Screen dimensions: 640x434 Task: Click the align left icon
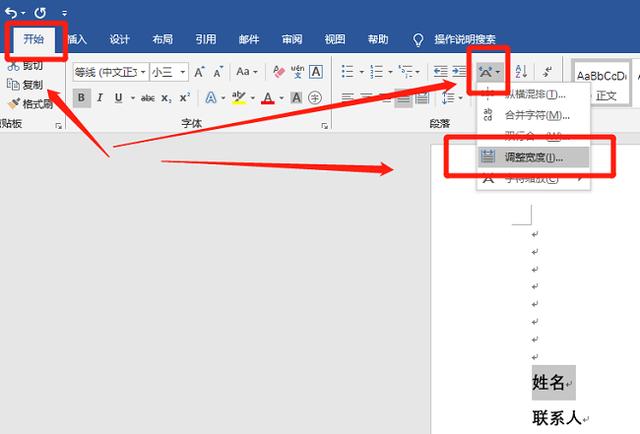[x=347, y=98]
